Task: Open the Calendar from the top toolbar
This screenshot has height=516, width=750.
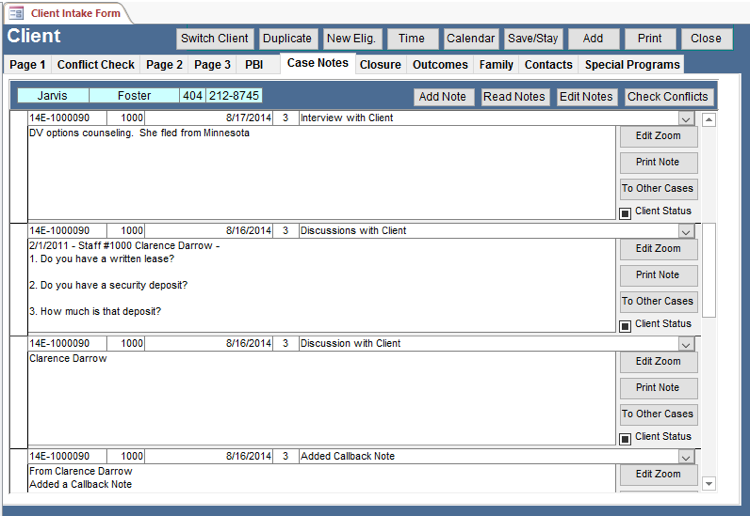Action: tap(470, 39)
